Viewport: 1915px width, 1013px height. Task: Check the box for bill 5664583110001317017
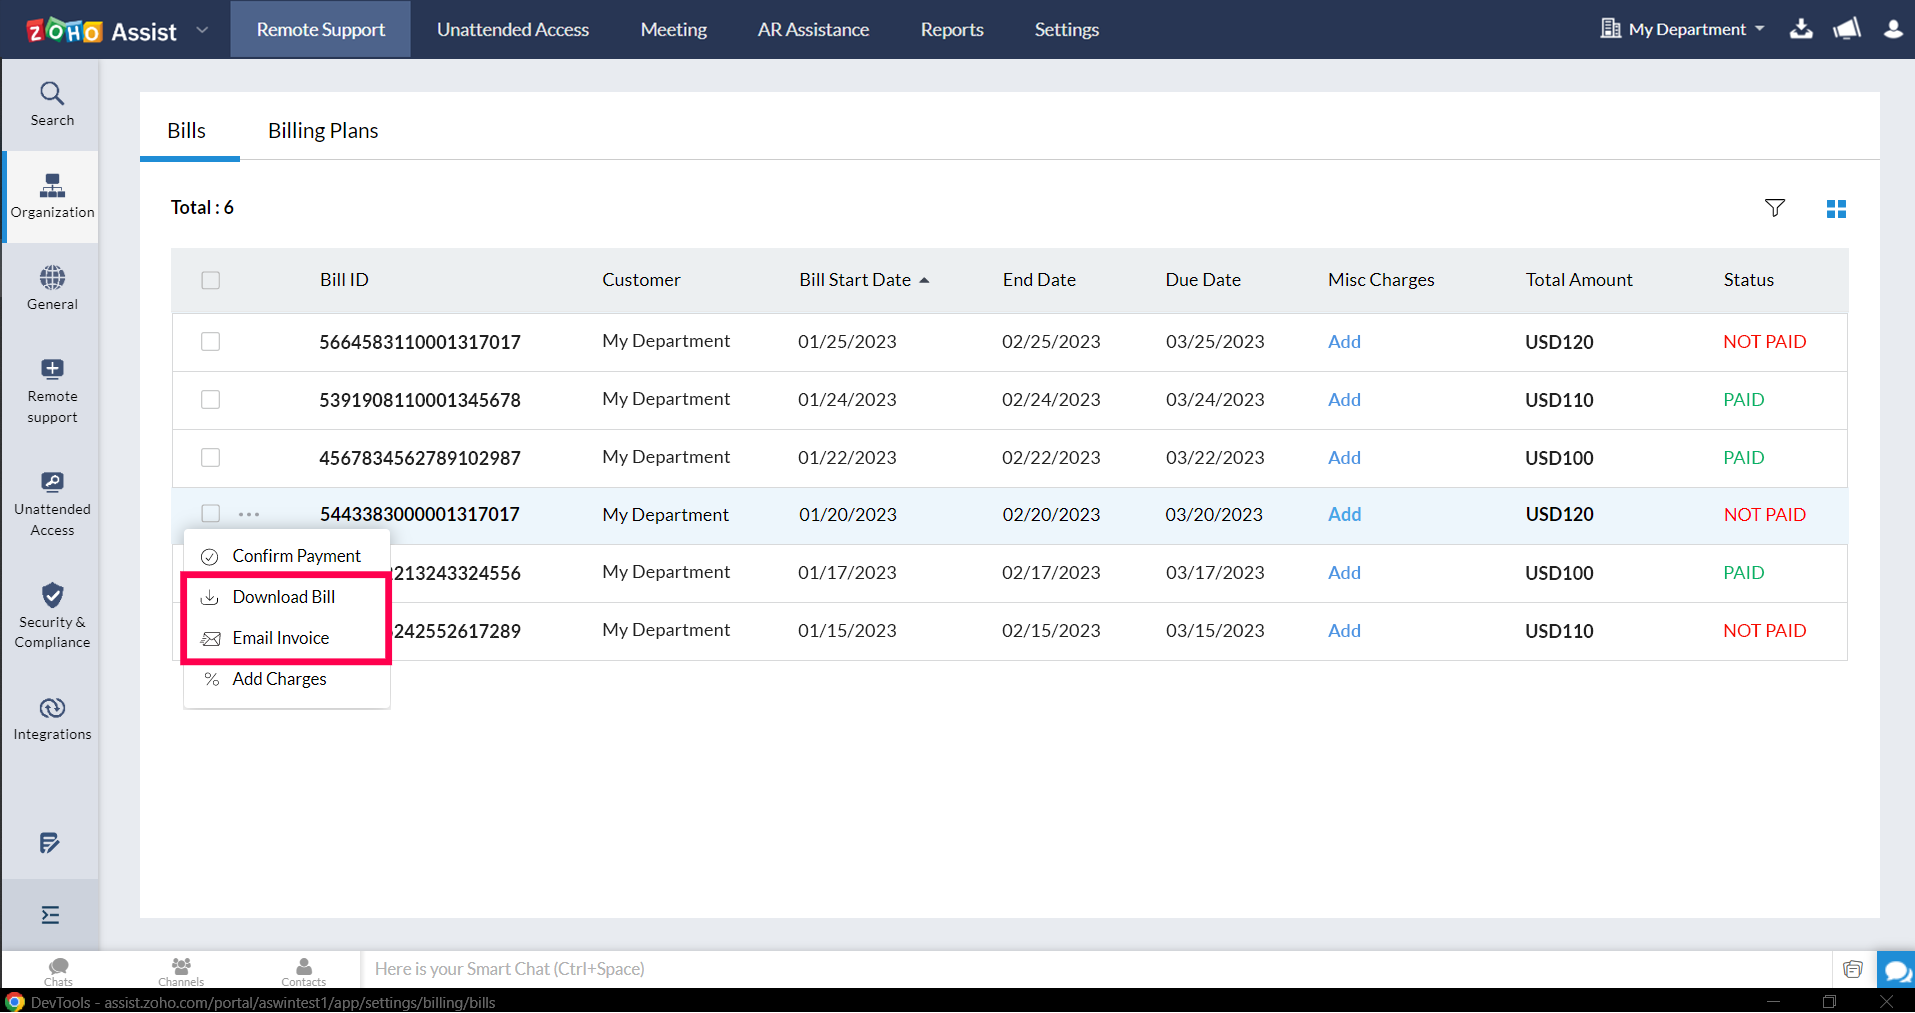click(210, 342)
